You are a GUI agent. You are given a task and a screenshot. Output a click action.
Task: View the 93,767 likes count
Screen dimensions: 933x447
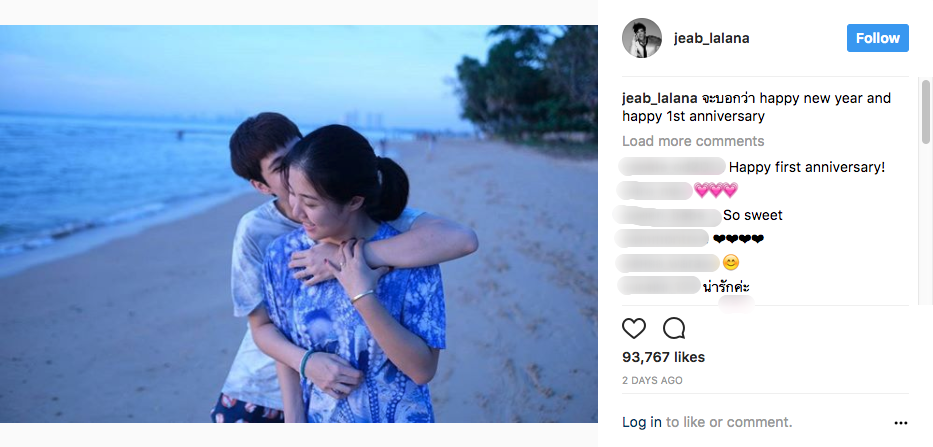pos(663,357)
